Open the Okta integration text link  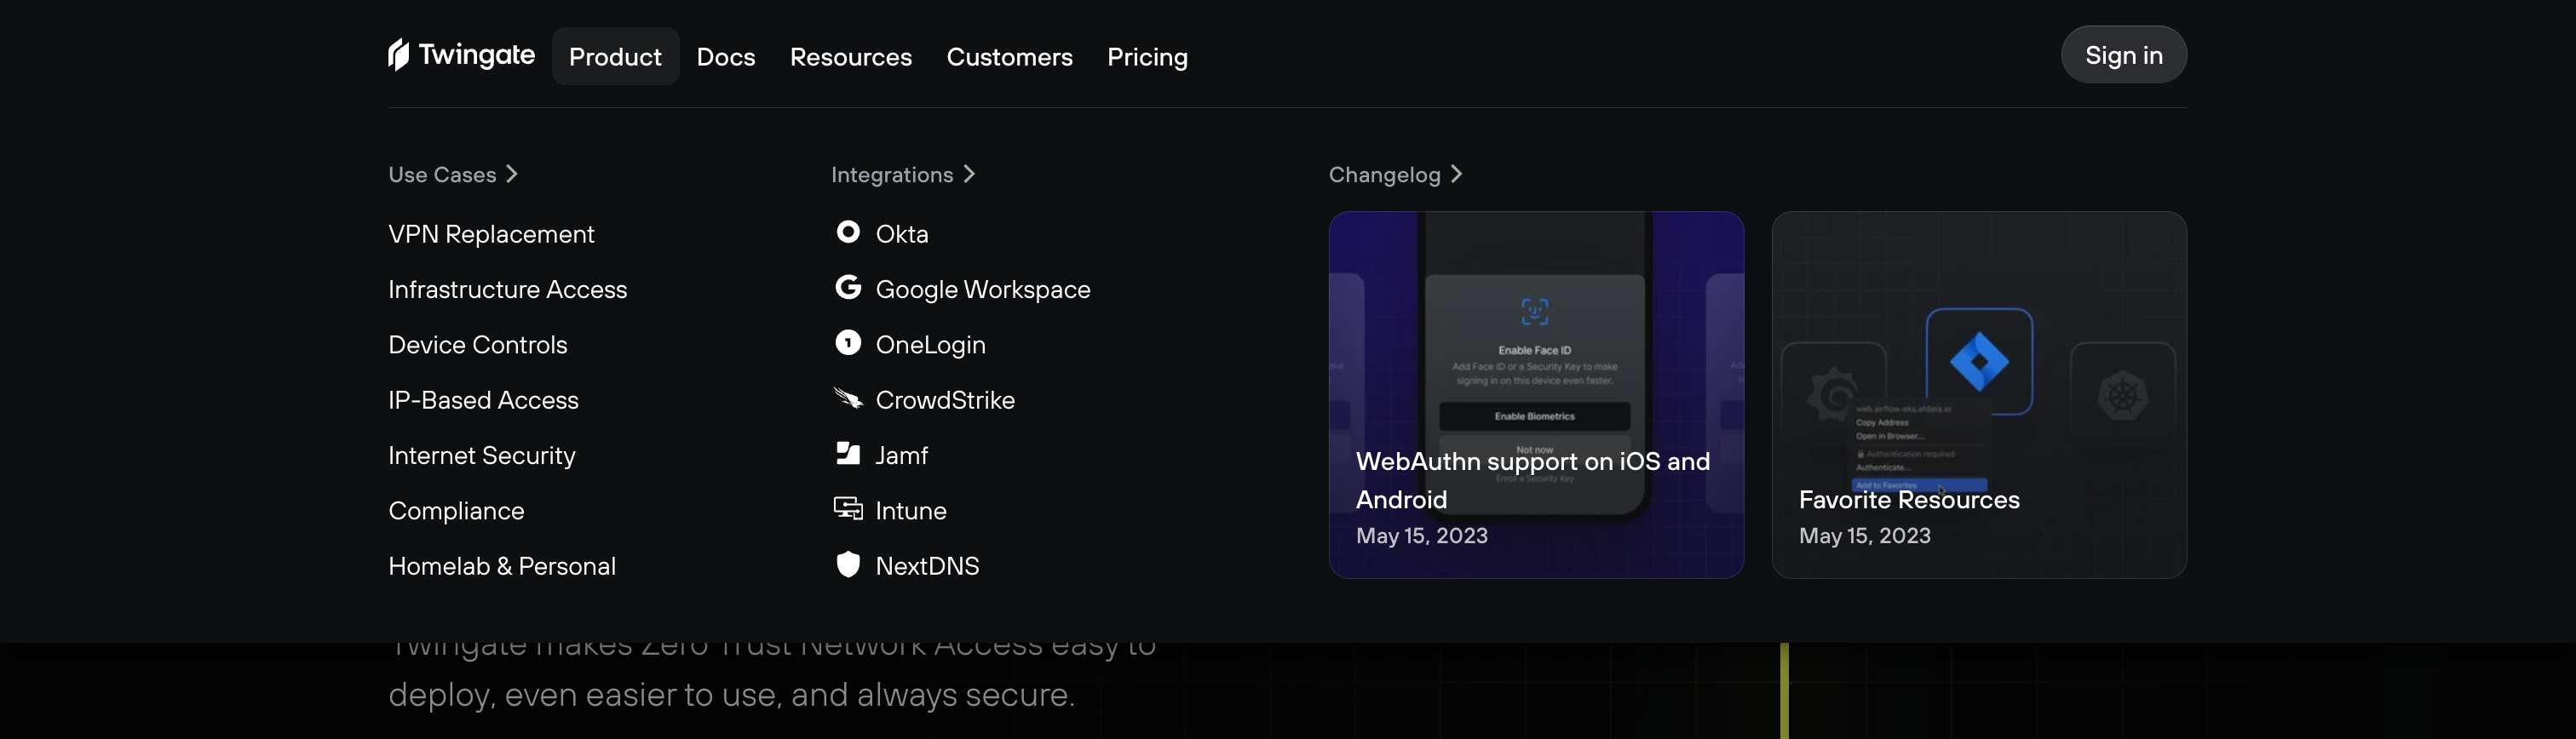pyautogui.click(x=902, y=234)
